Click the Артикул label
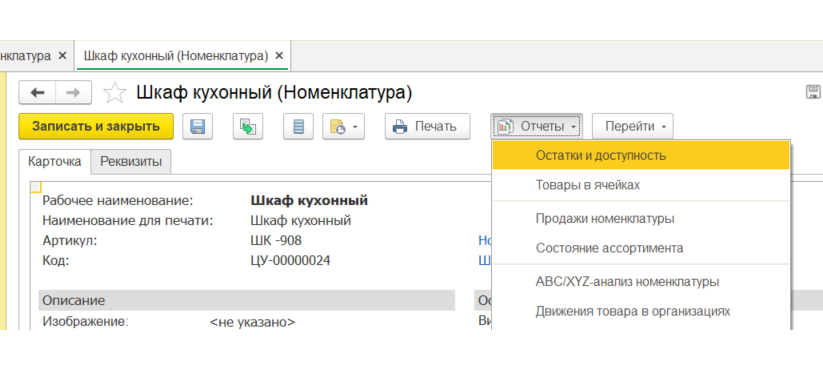The image size is (823, 384). tap(70, 240)
